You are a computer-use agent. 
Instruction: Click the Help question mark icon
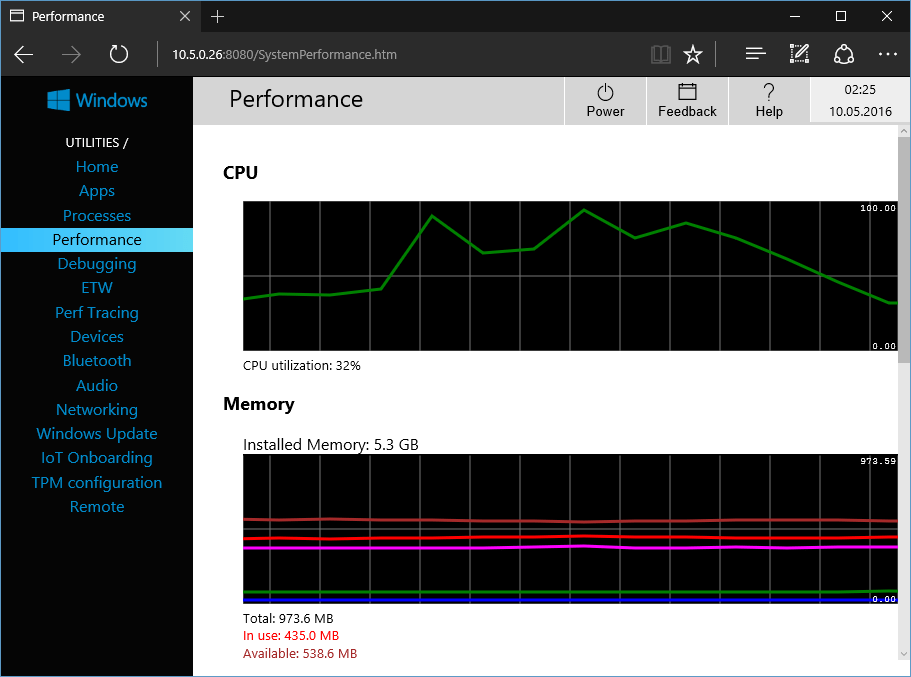tap(769, 92)
